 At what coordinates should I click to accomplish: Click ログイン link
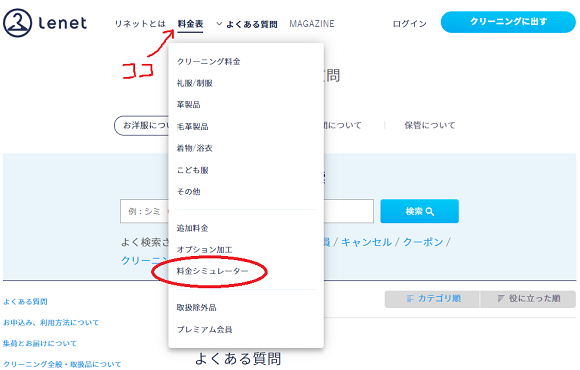(x=409, y=24)
